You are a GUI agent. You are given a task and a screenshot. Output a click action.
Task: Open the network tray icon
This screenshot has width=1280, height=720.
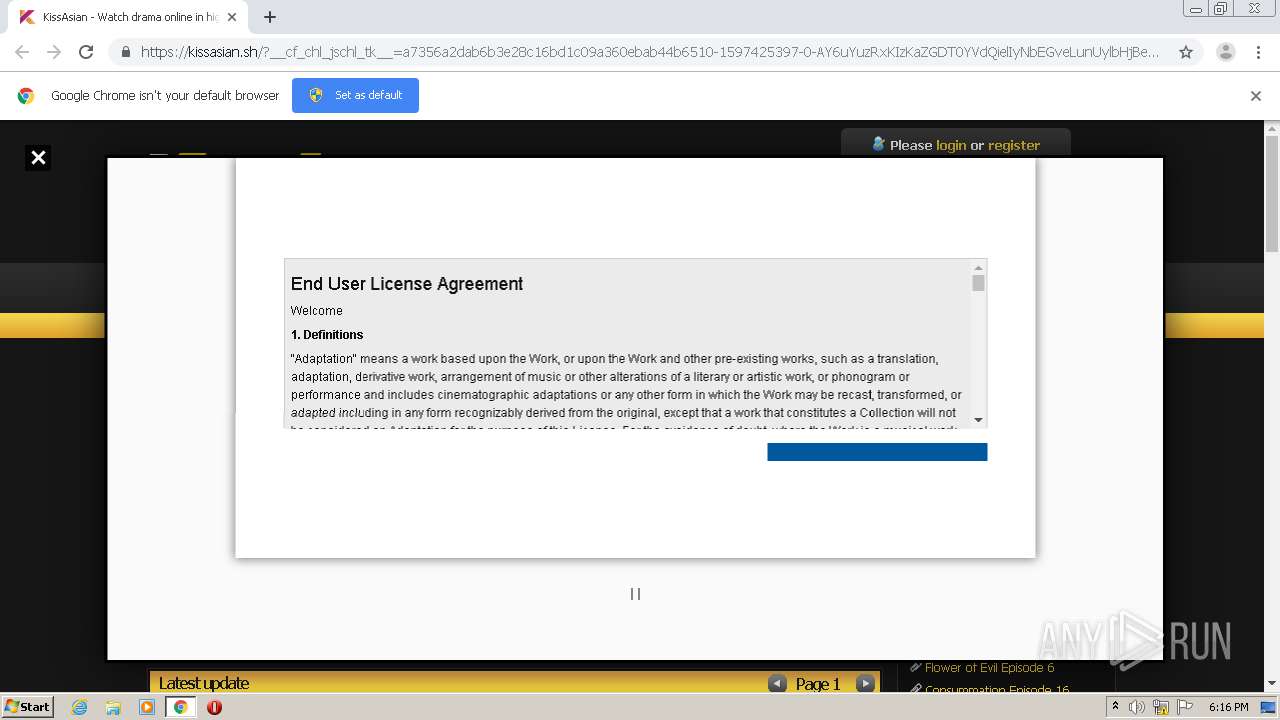[x=1161, y=707]
